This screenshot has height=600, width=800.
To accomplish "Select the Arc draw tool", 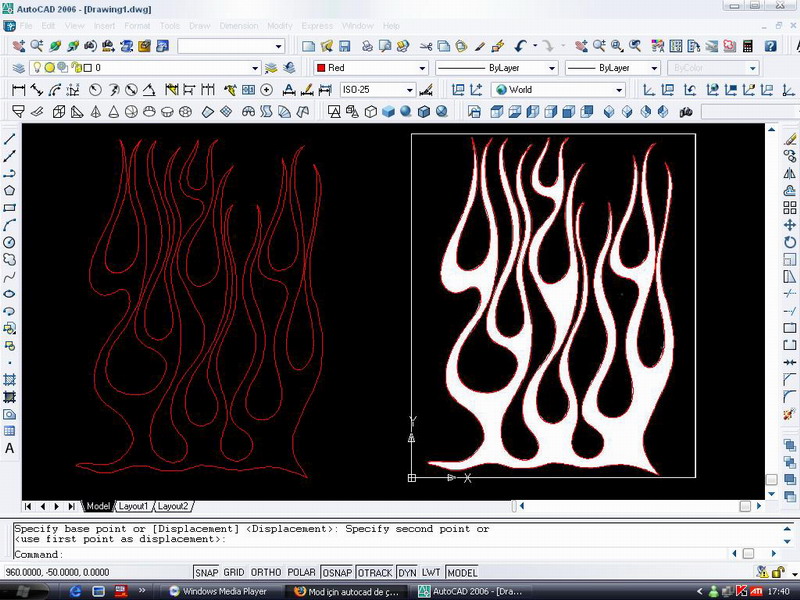I will click(x=9, y=225).
